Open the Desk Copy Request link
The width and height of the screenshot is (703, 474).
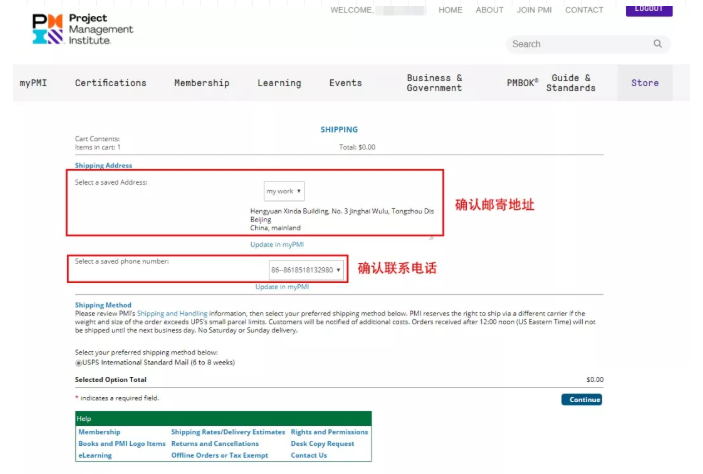click(322, 443)
